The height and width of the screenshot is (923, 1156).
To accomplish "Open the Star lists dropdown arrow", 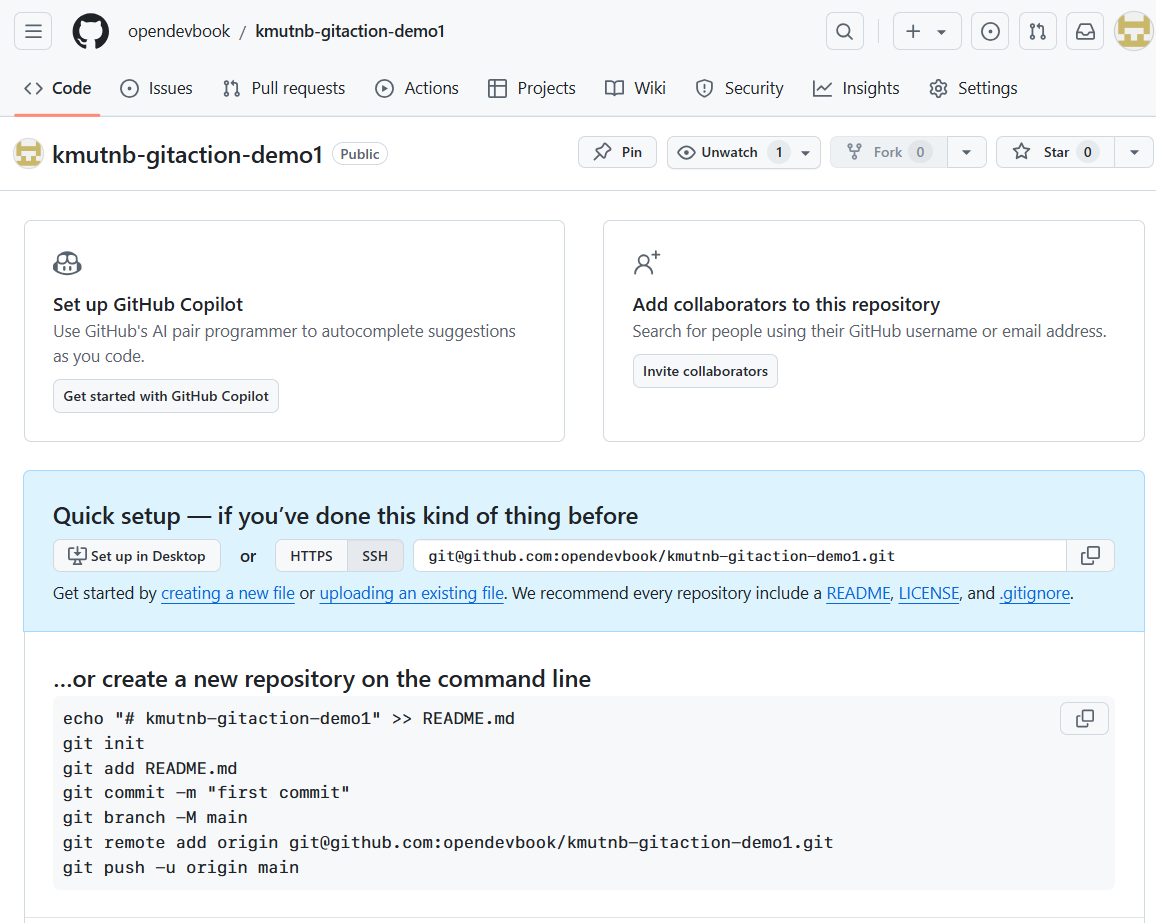I will (1134, 152).
